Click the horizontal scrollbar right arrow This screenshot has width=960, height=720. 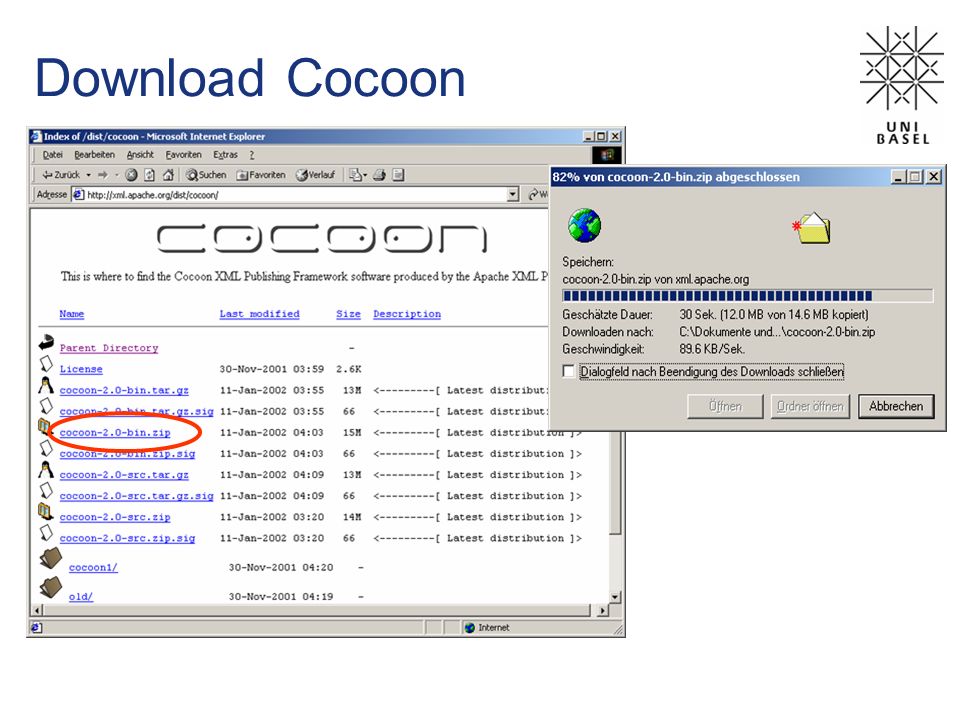603,610
